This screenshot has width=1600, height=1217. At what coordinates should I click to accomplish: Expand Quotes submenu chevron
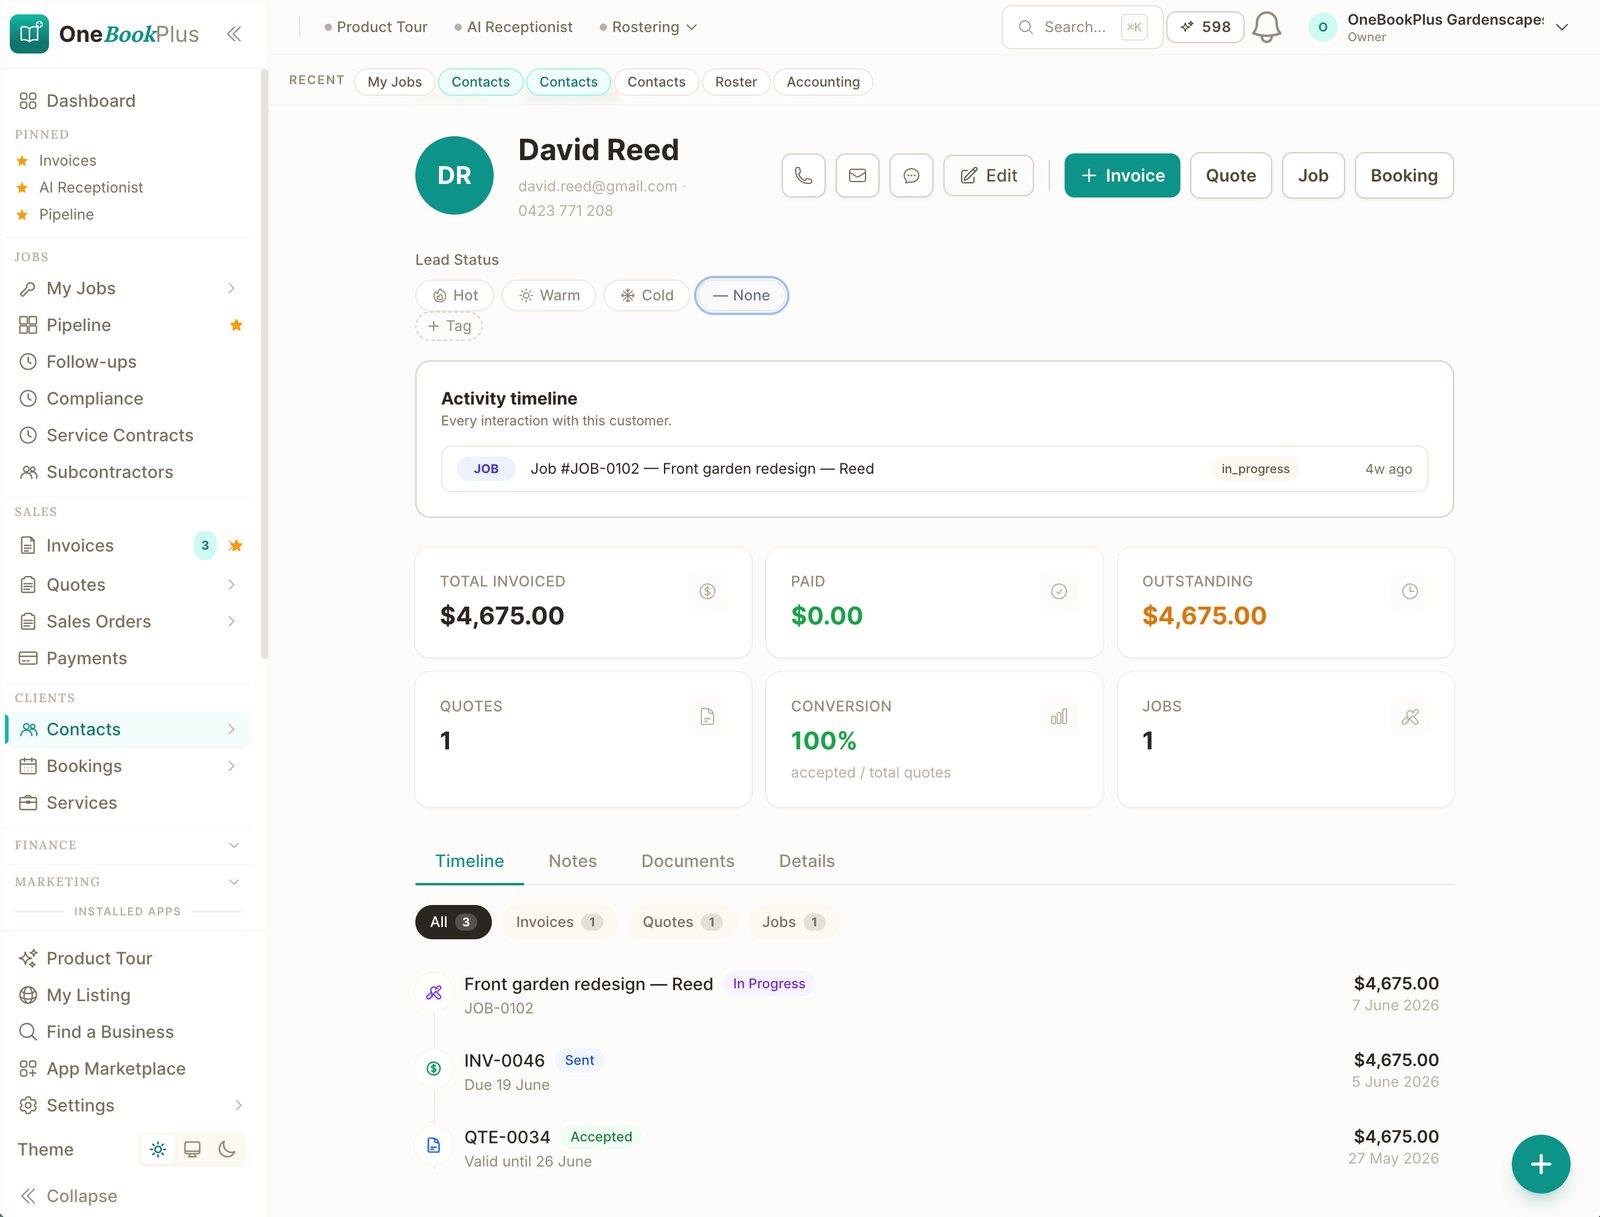(232, 584)
